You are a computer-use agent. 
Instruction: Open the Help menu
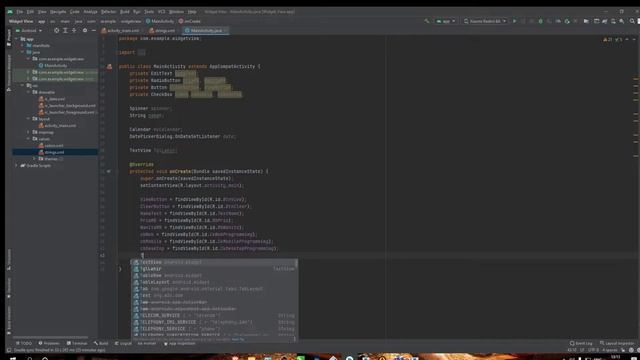[x=192, y=12]
